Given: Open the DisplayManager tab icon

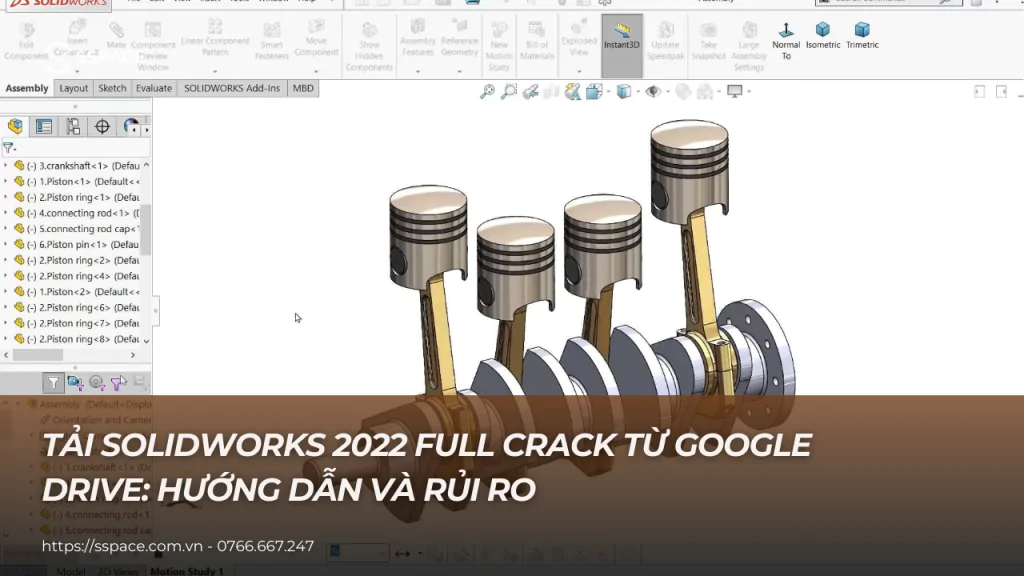Looking at the screenshot, I should [131, 126].
